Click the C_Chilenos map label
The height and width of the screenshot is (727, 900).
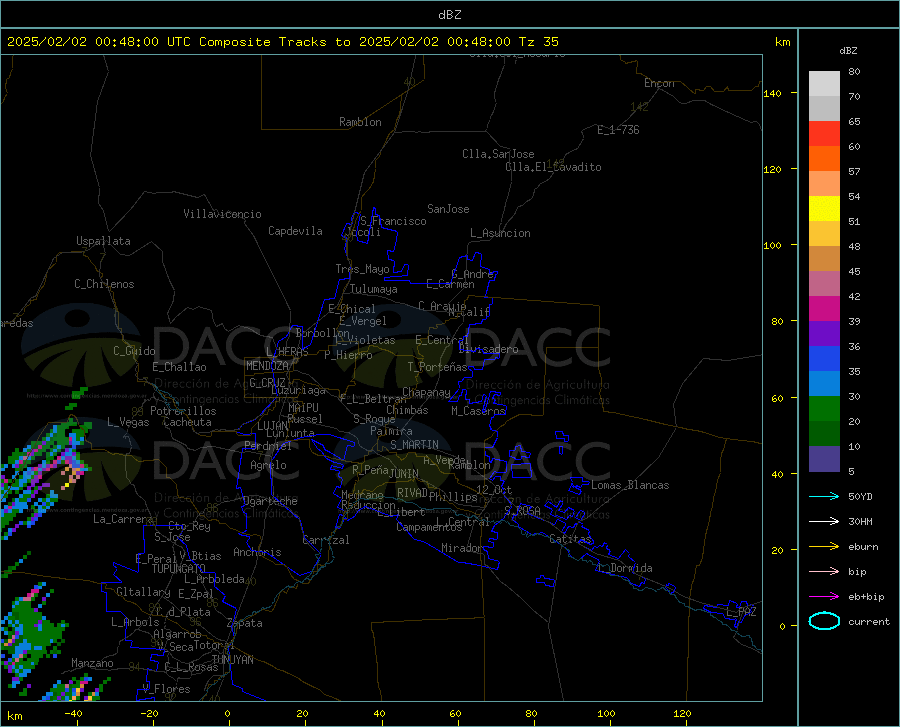pyautogui.click(x=104, y=283)
